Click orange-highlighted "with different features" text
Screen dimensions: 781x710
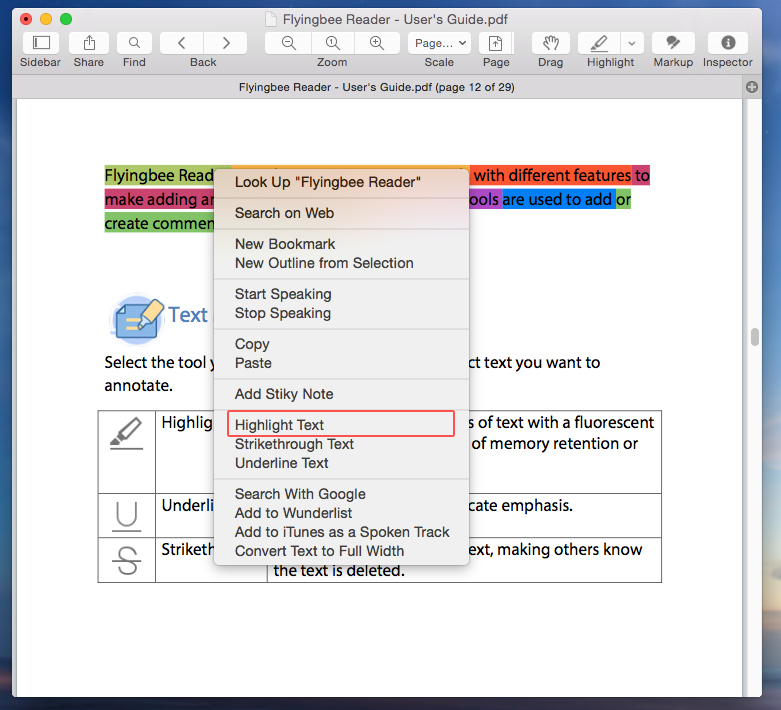coord(551,175)
